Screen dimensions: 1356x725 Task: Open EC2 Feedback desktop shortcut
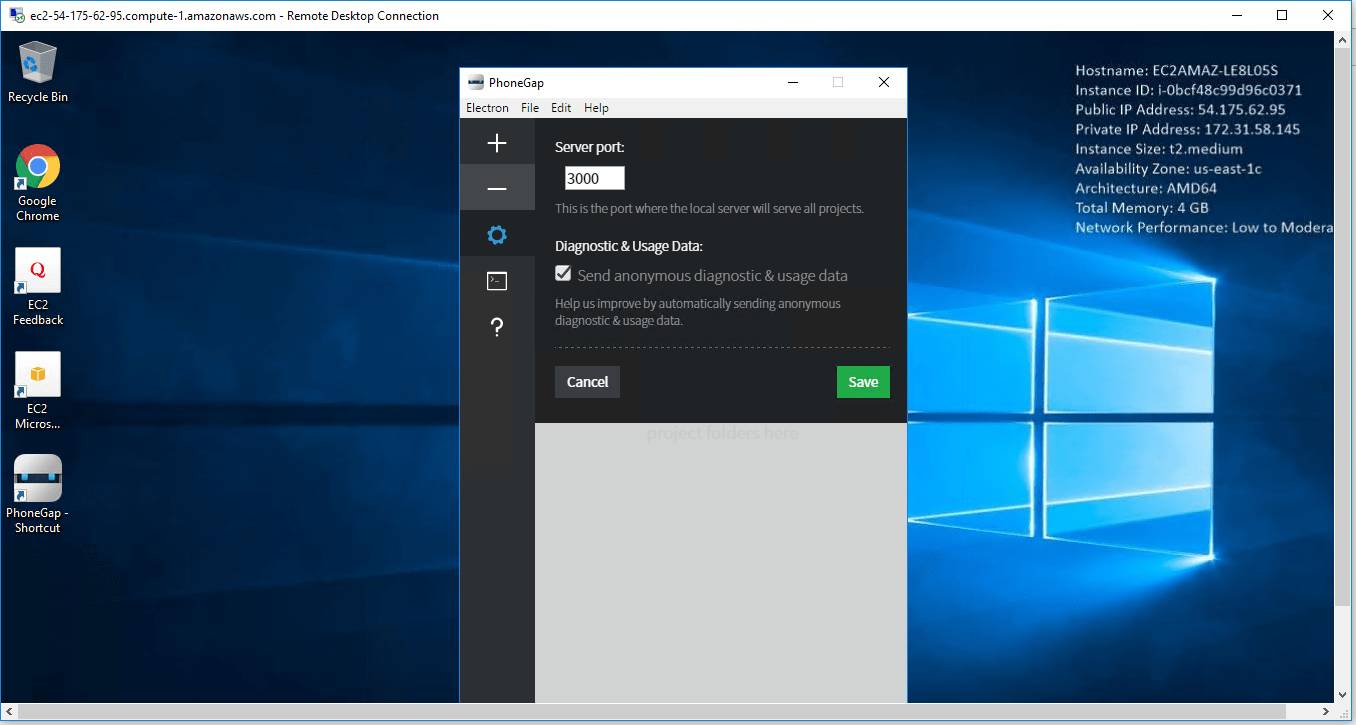(x=38, y=287)
